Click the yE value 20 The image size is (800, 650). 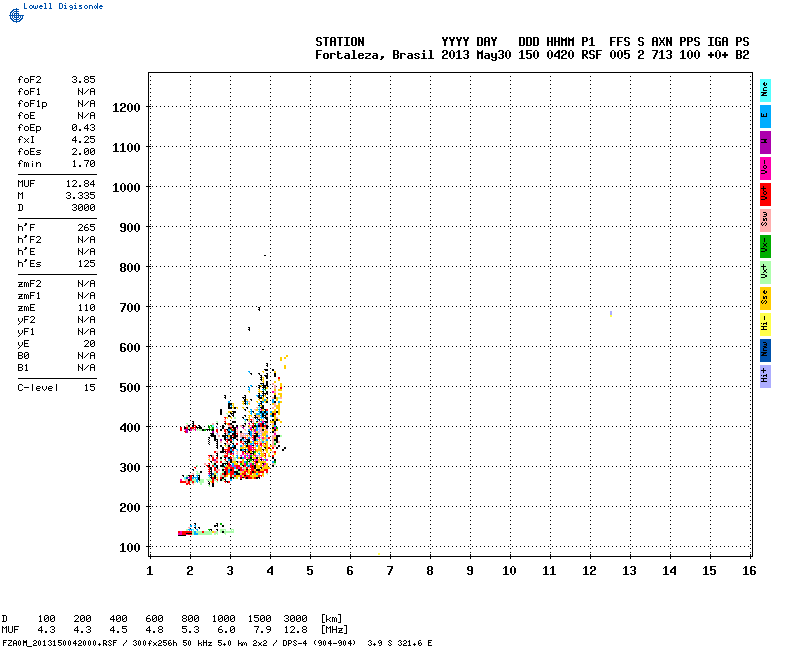pyautogui.click(x=90, y=344)
